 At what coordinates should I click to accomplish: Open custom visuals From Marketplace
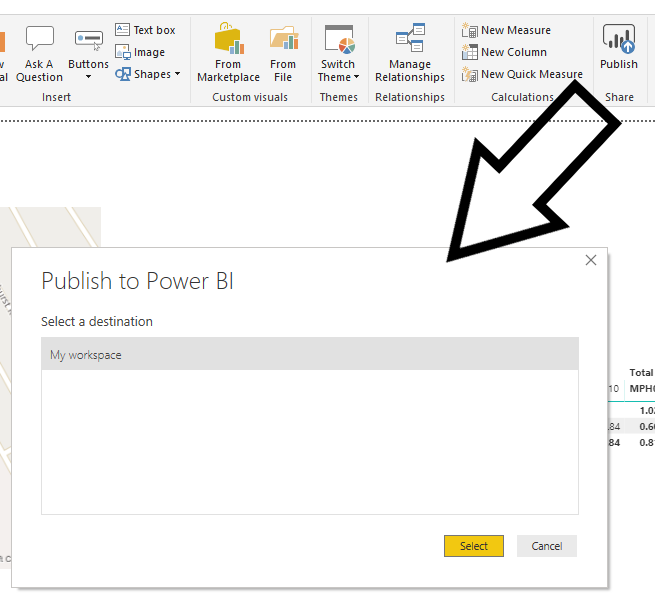pyautogui.click(x=228, y=53)
